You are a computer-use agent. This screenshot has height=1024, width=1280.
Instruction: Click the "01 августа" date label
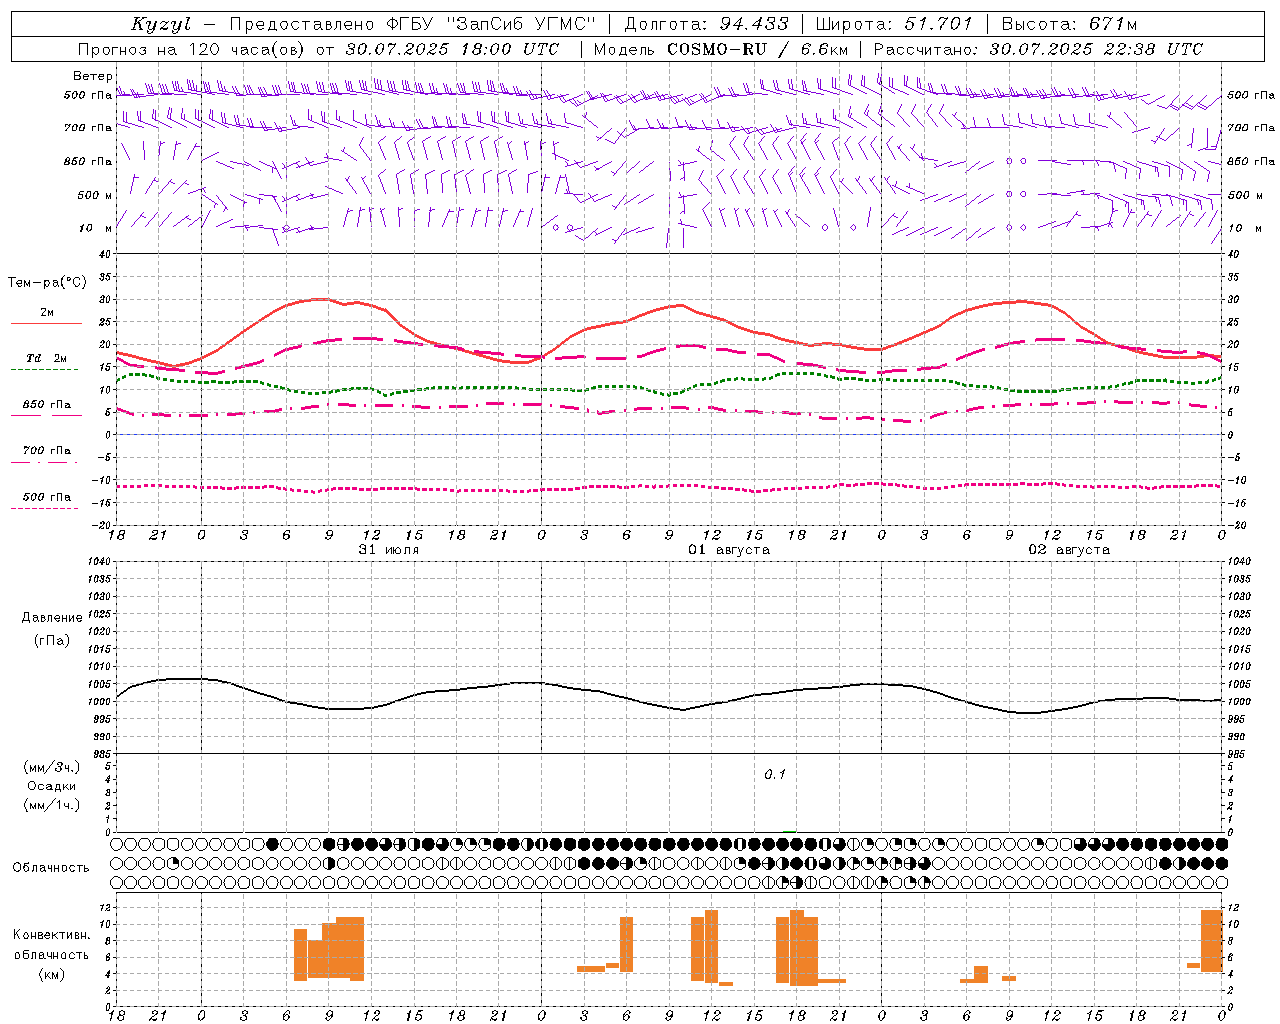pos(729,550)
